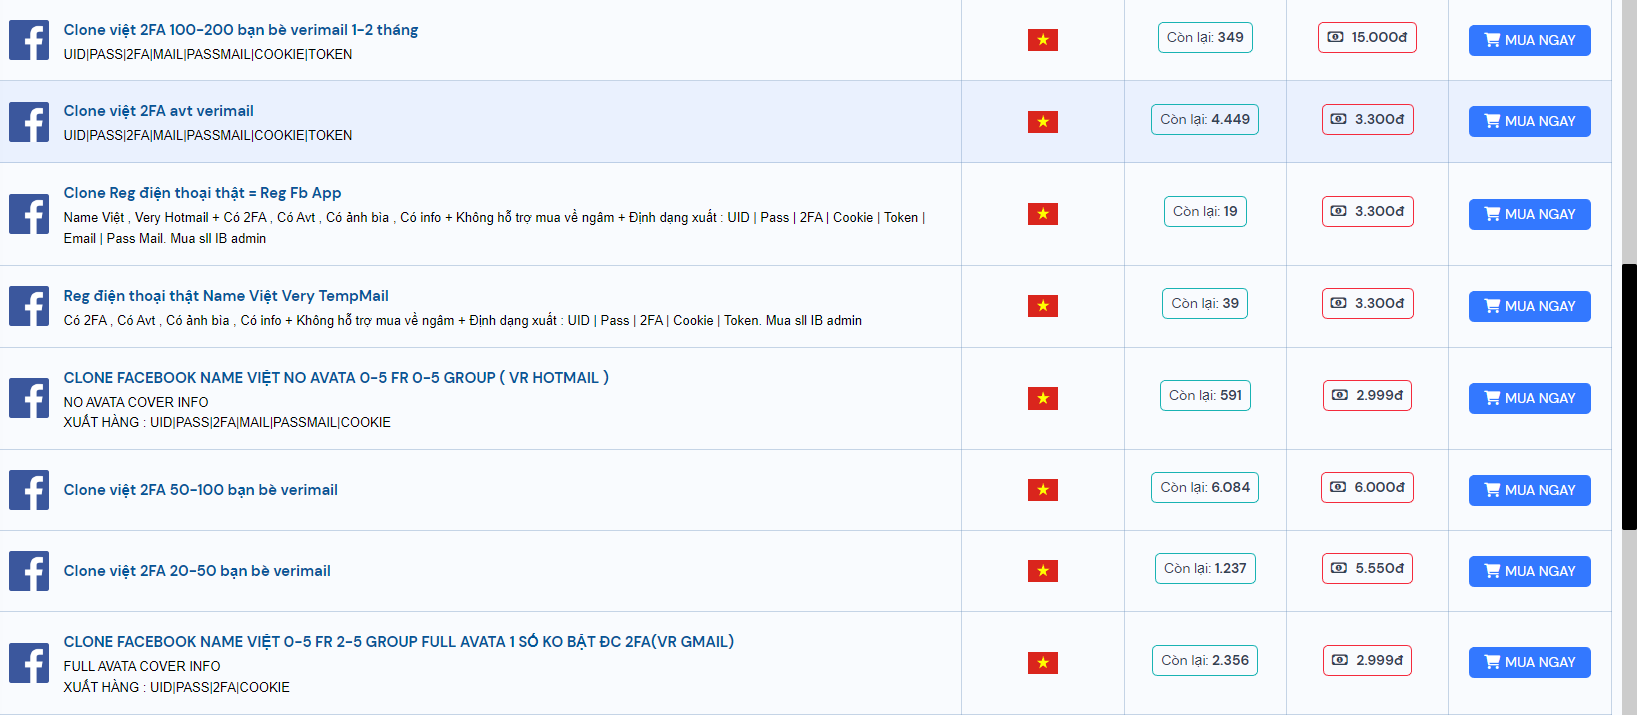
Task: Click the Facebook icon beside 'NO AVATA 0-5 FR' product
Action: 29,398
